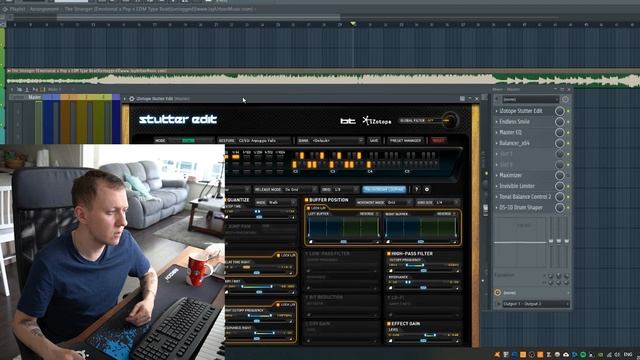
Task: Click the help question mark button in Stutter Edit
Action: tap(416, 189)
